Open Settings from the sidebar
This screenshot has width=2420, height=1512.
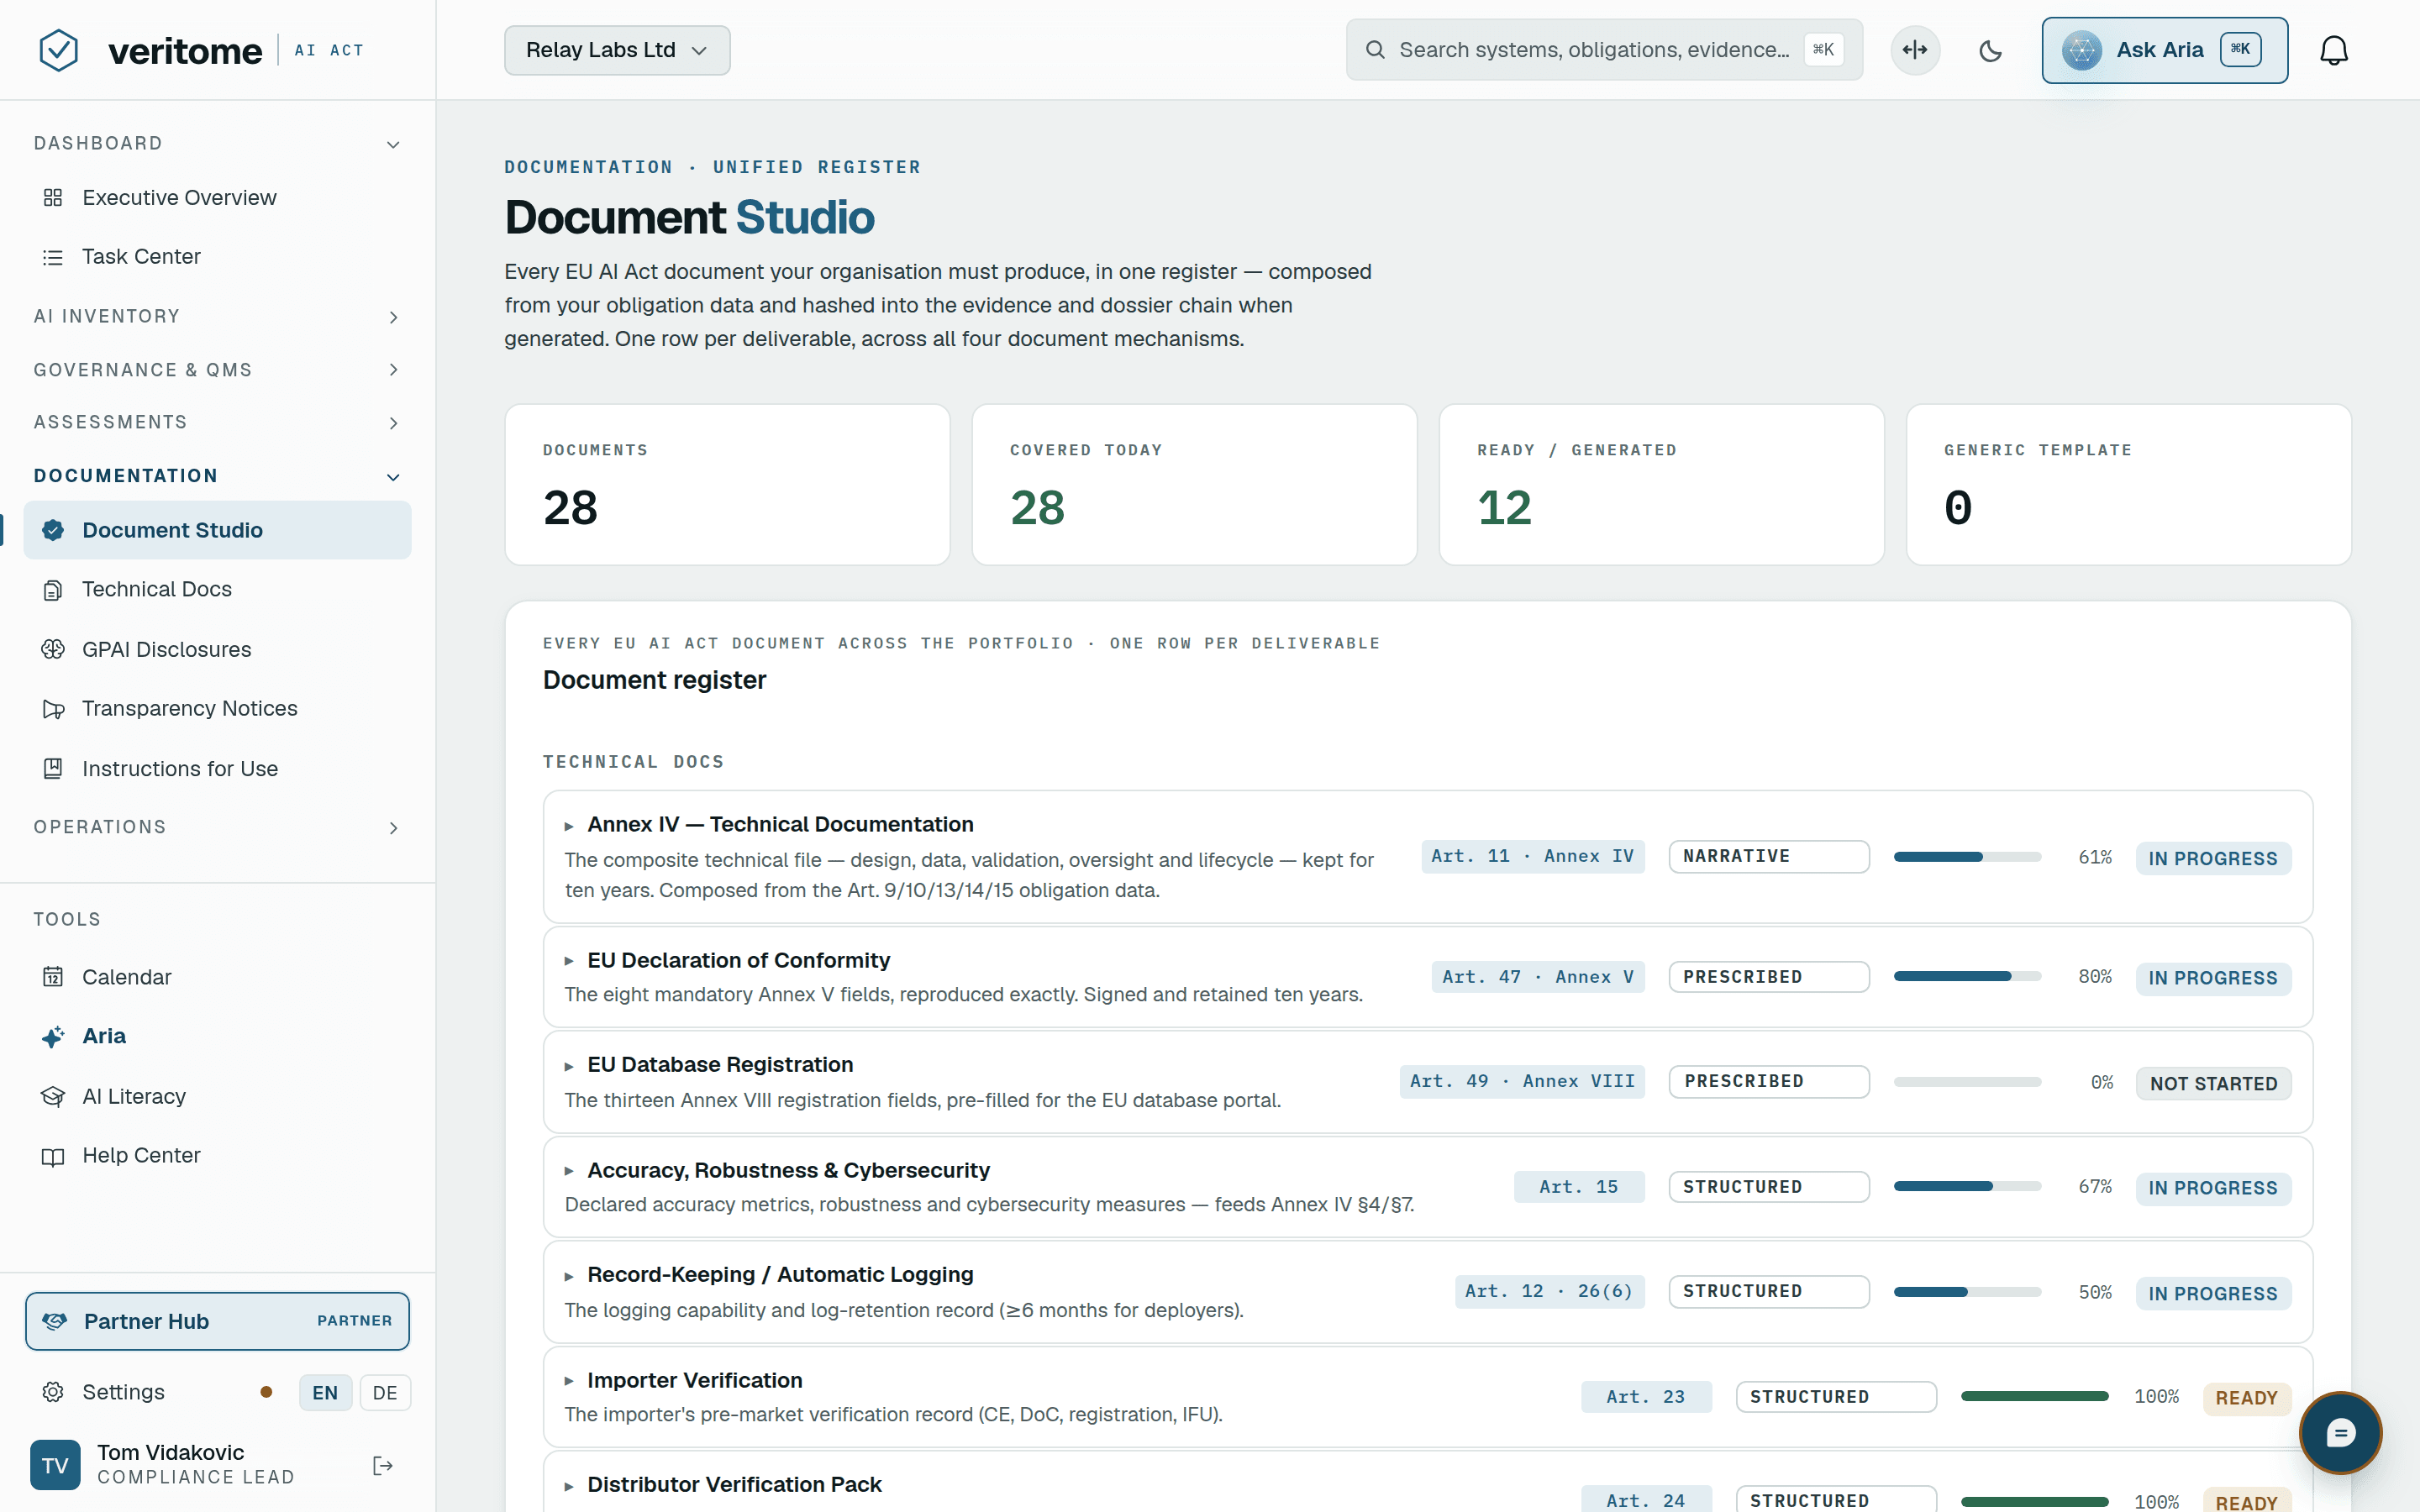pyautogui.click(x=123, y=1392)
